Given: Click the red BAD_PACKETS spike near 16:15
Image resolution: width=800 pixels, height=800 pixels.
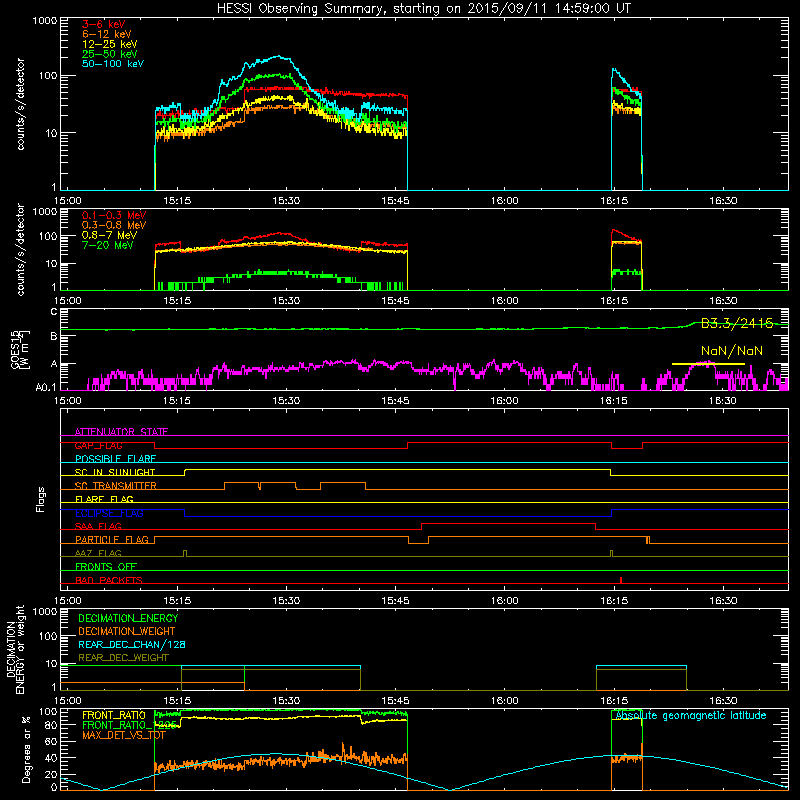Looking at the screenshot, I should 621,580.
